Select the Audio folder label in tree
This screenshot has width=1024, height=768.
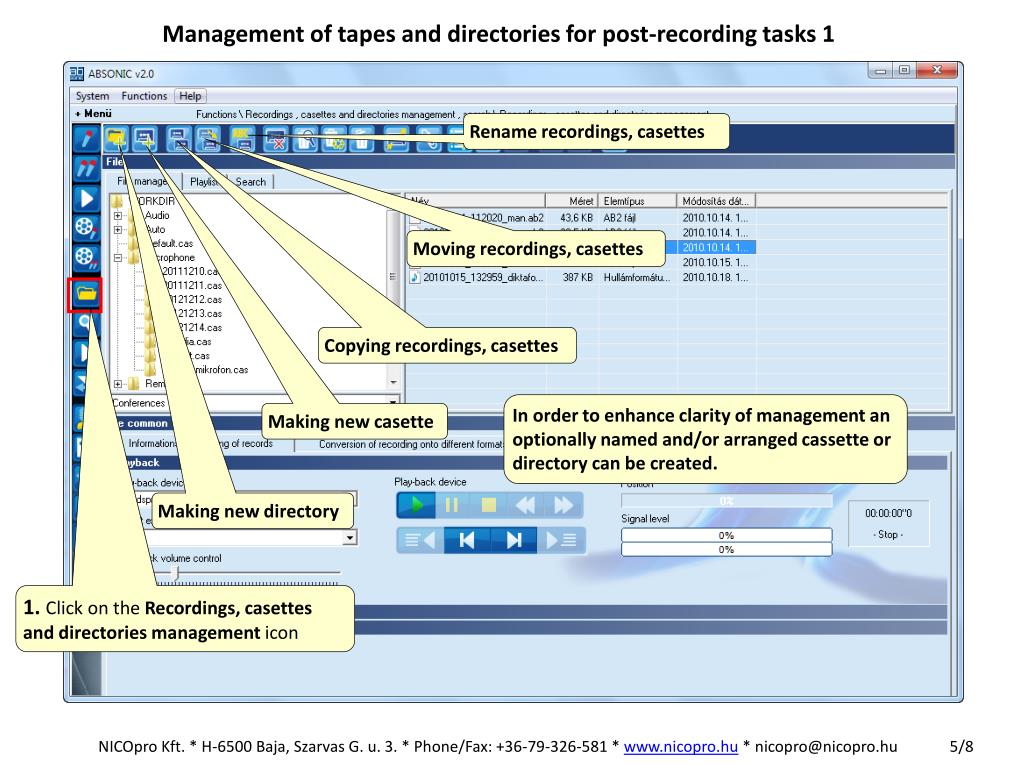tap(157, 216)
